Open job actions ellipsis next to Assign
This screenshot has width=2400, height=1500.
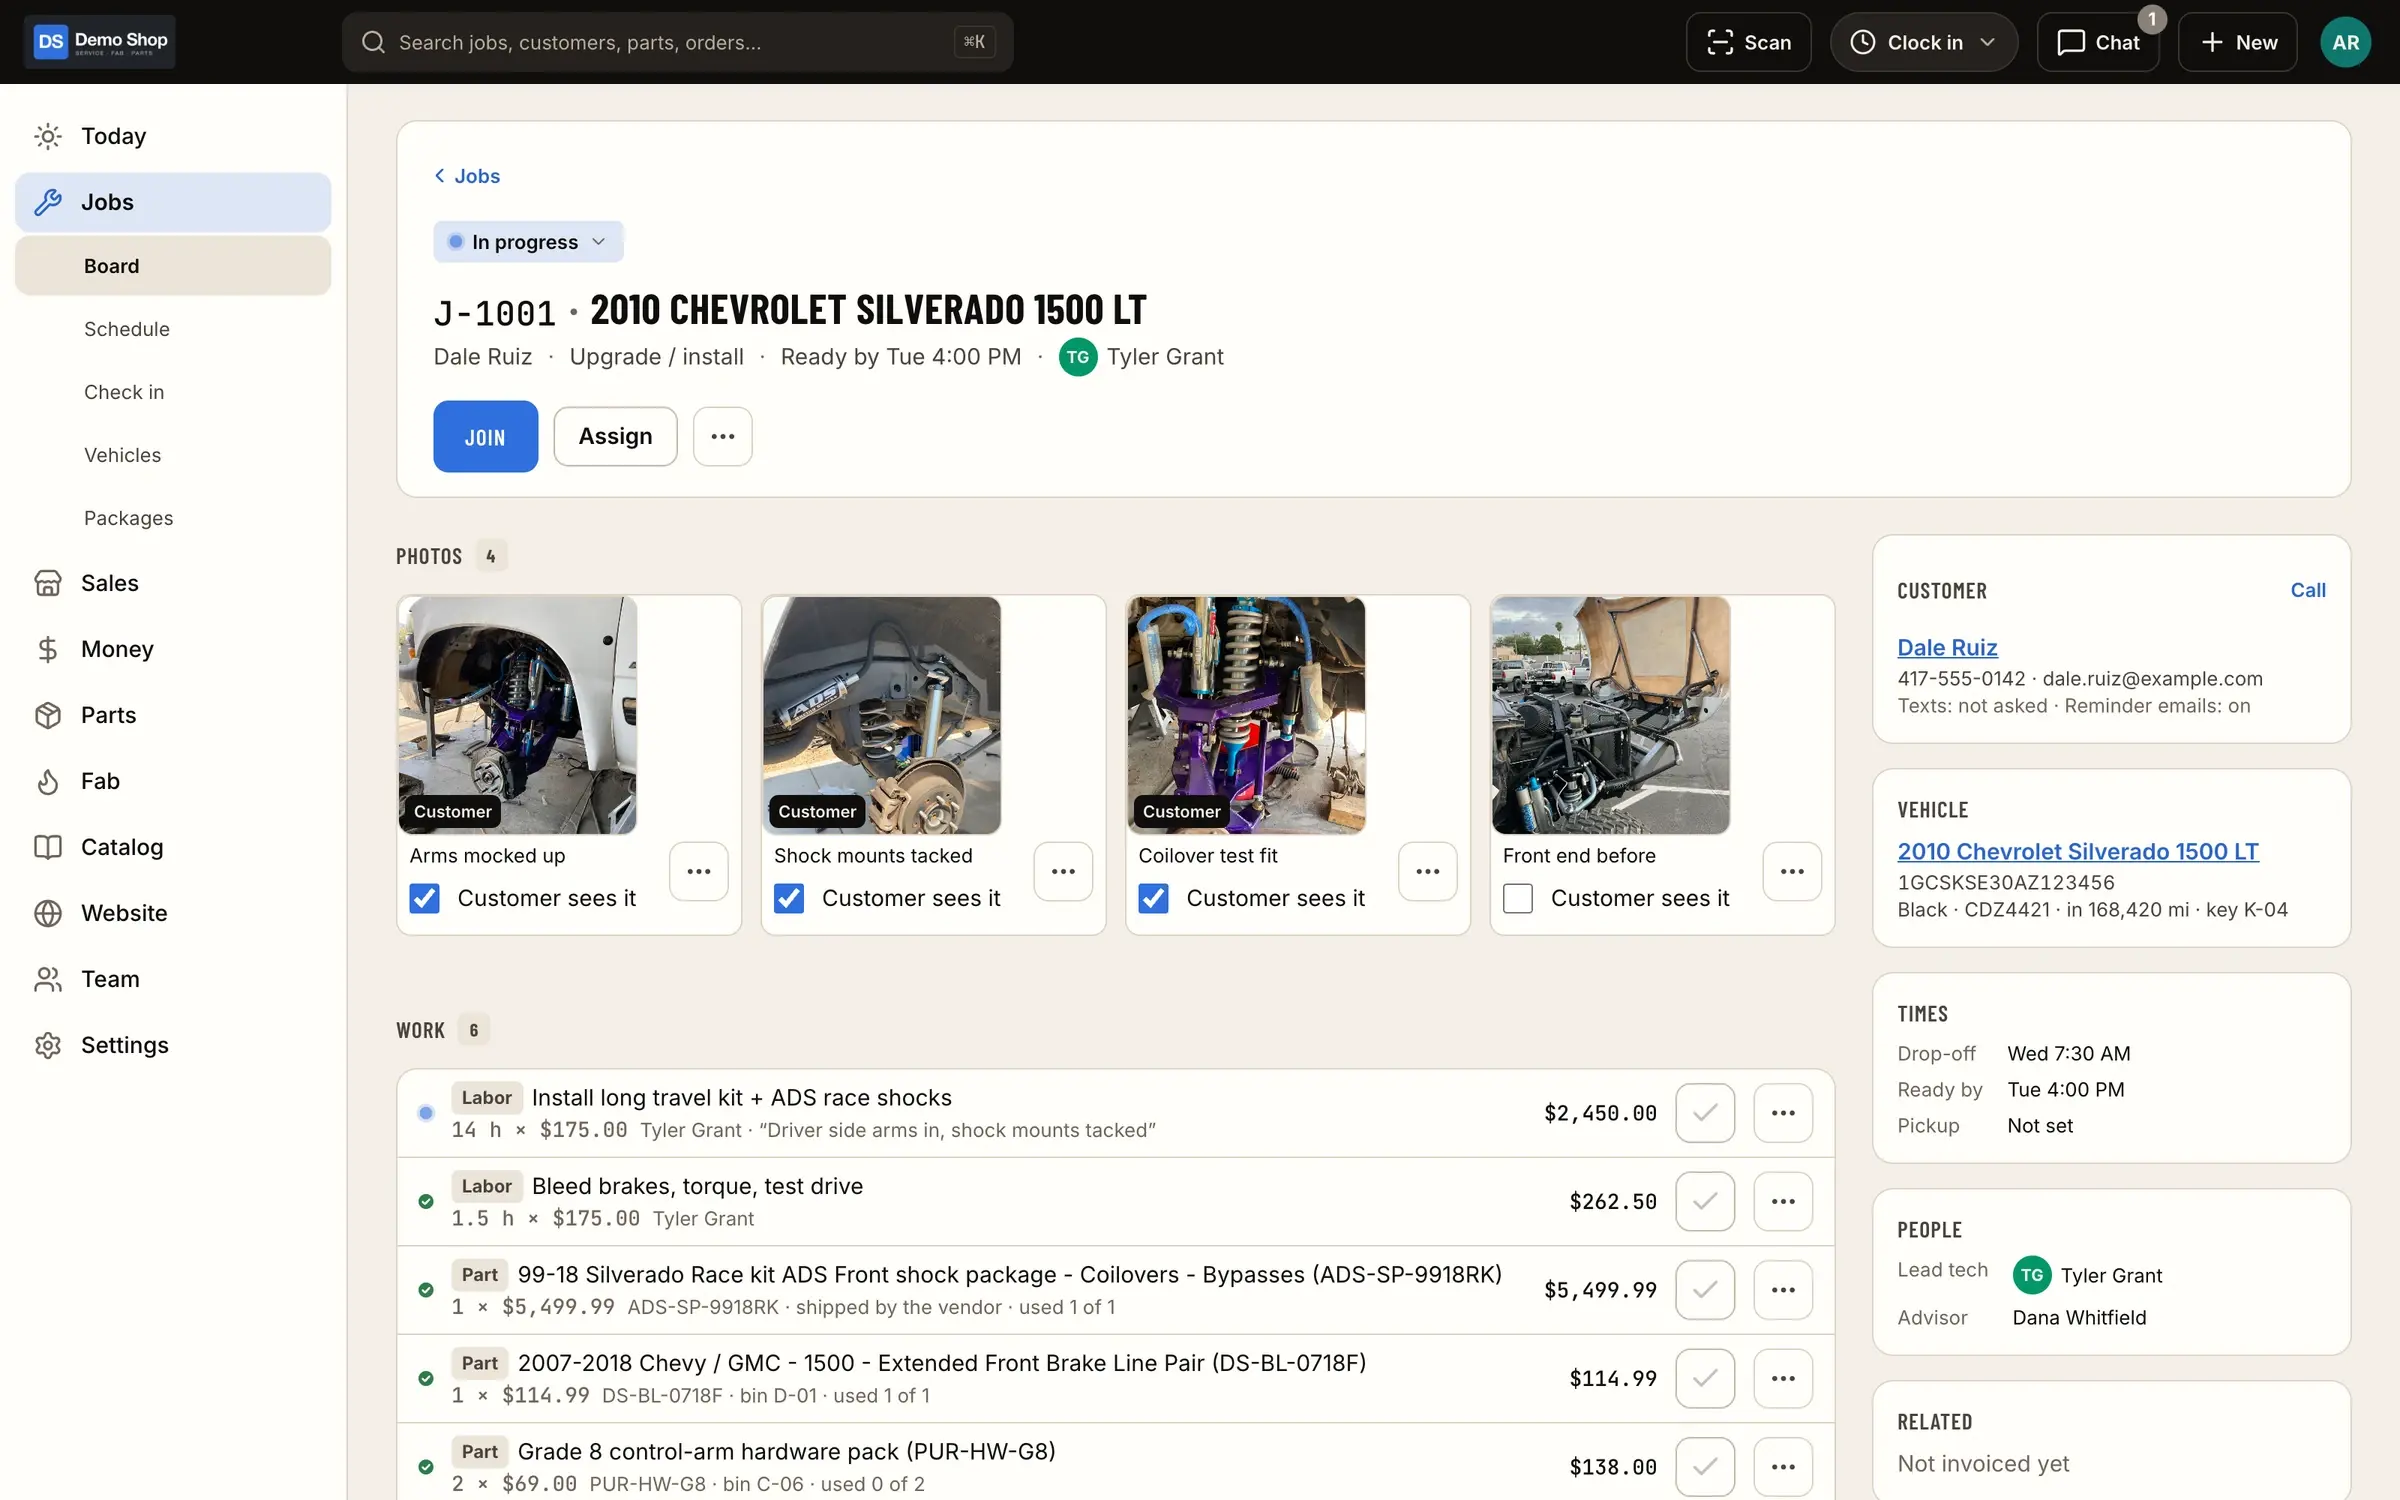coord(723,436)
